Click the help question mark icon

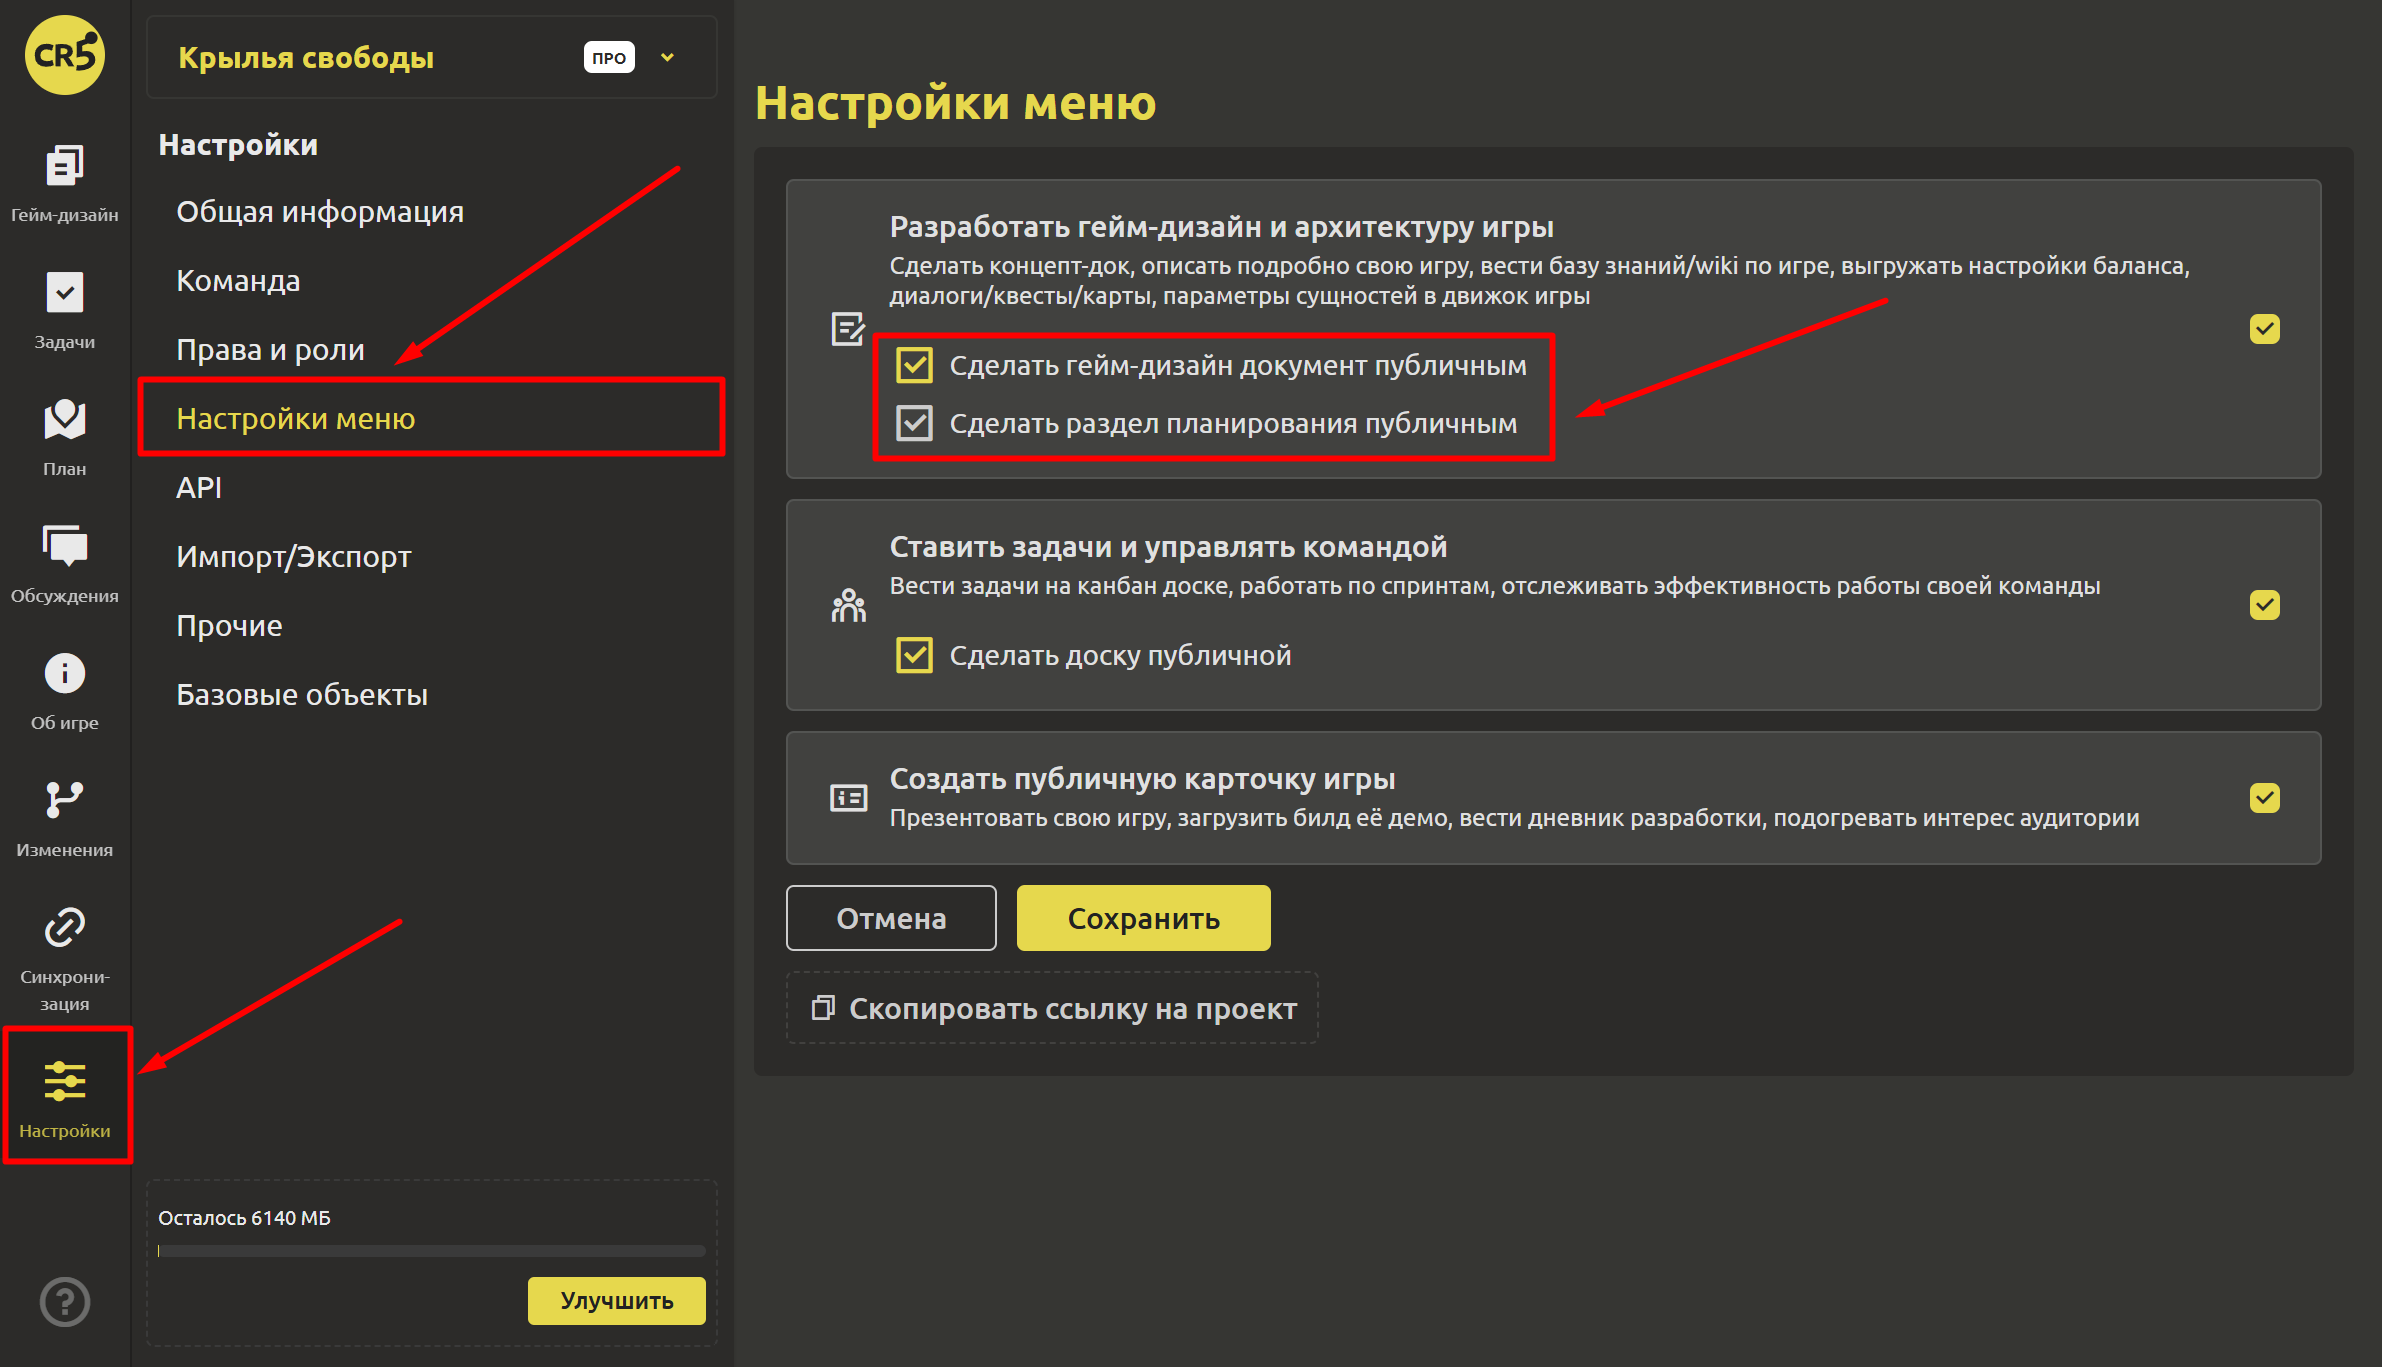(x=64, y=1301)
